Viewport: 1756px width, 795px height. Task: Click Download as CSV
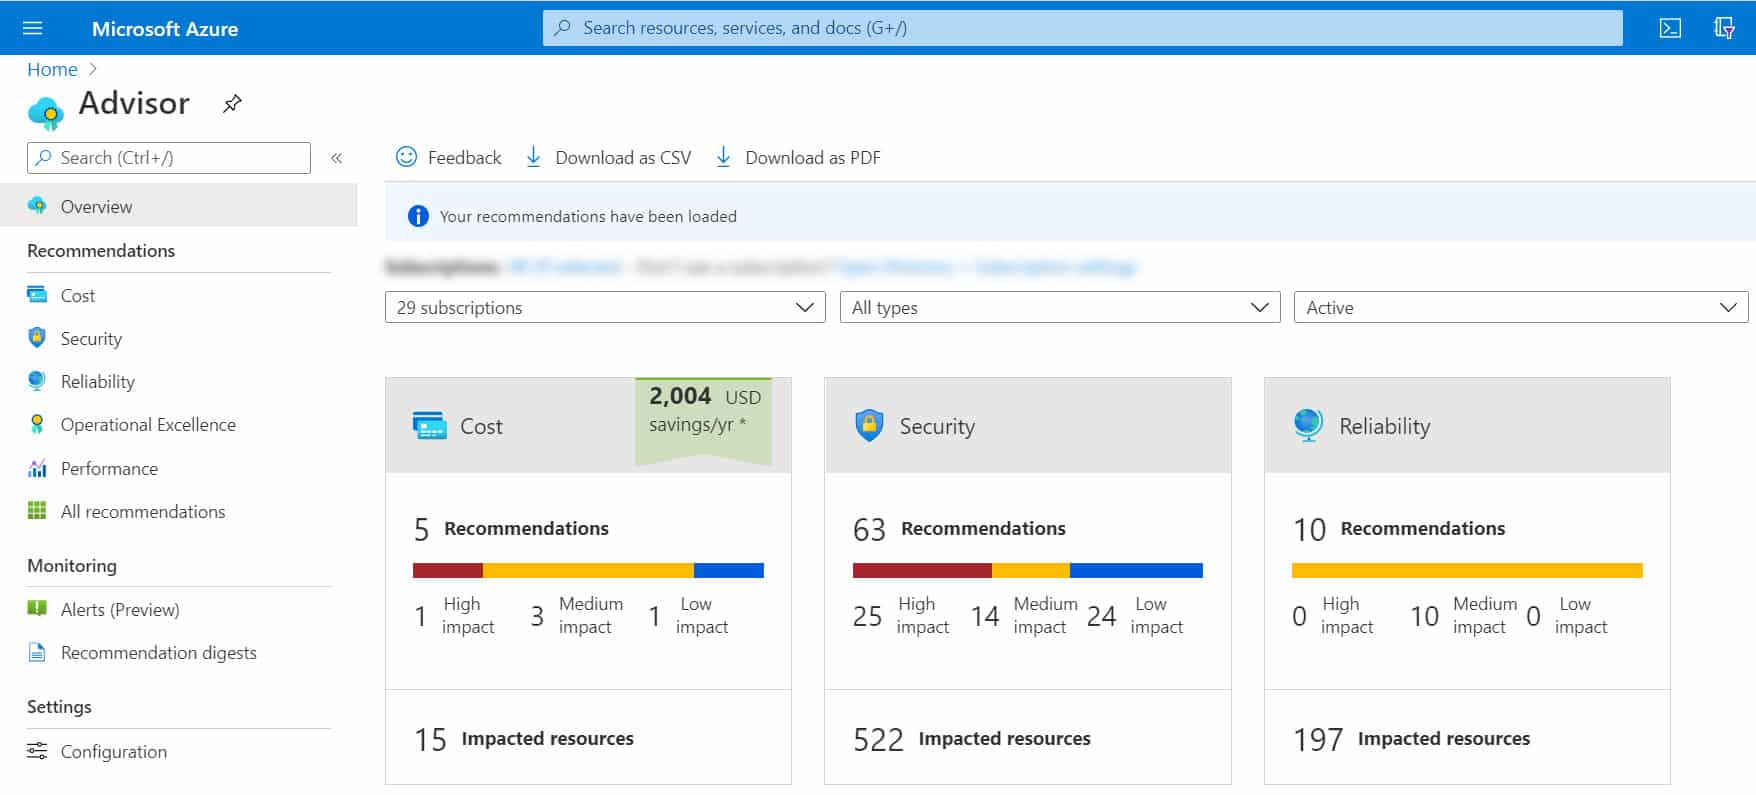608,157
